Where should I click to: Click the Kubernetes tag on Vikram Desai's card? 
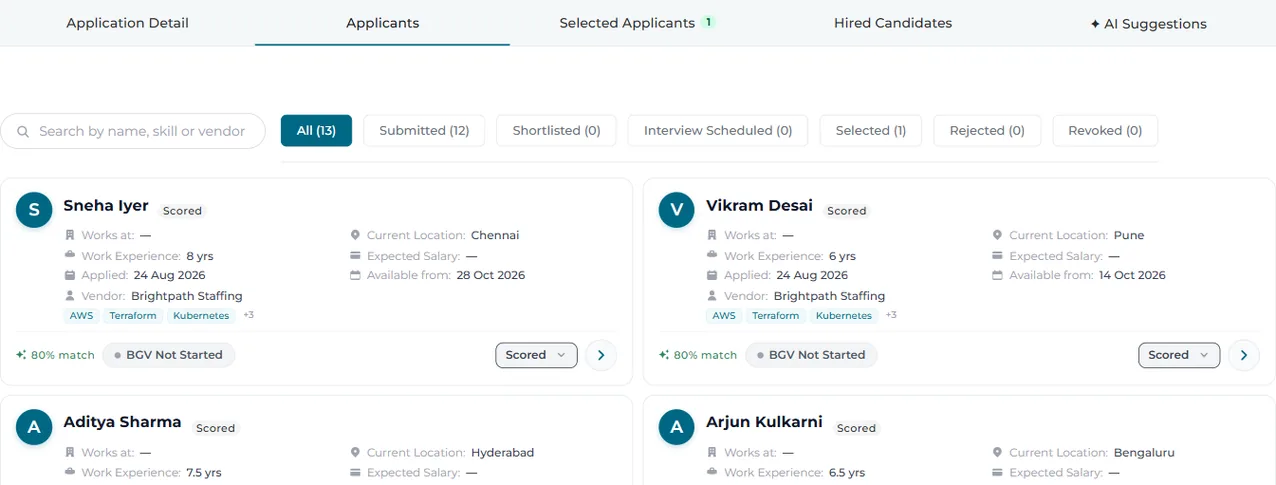click(844, 316)
